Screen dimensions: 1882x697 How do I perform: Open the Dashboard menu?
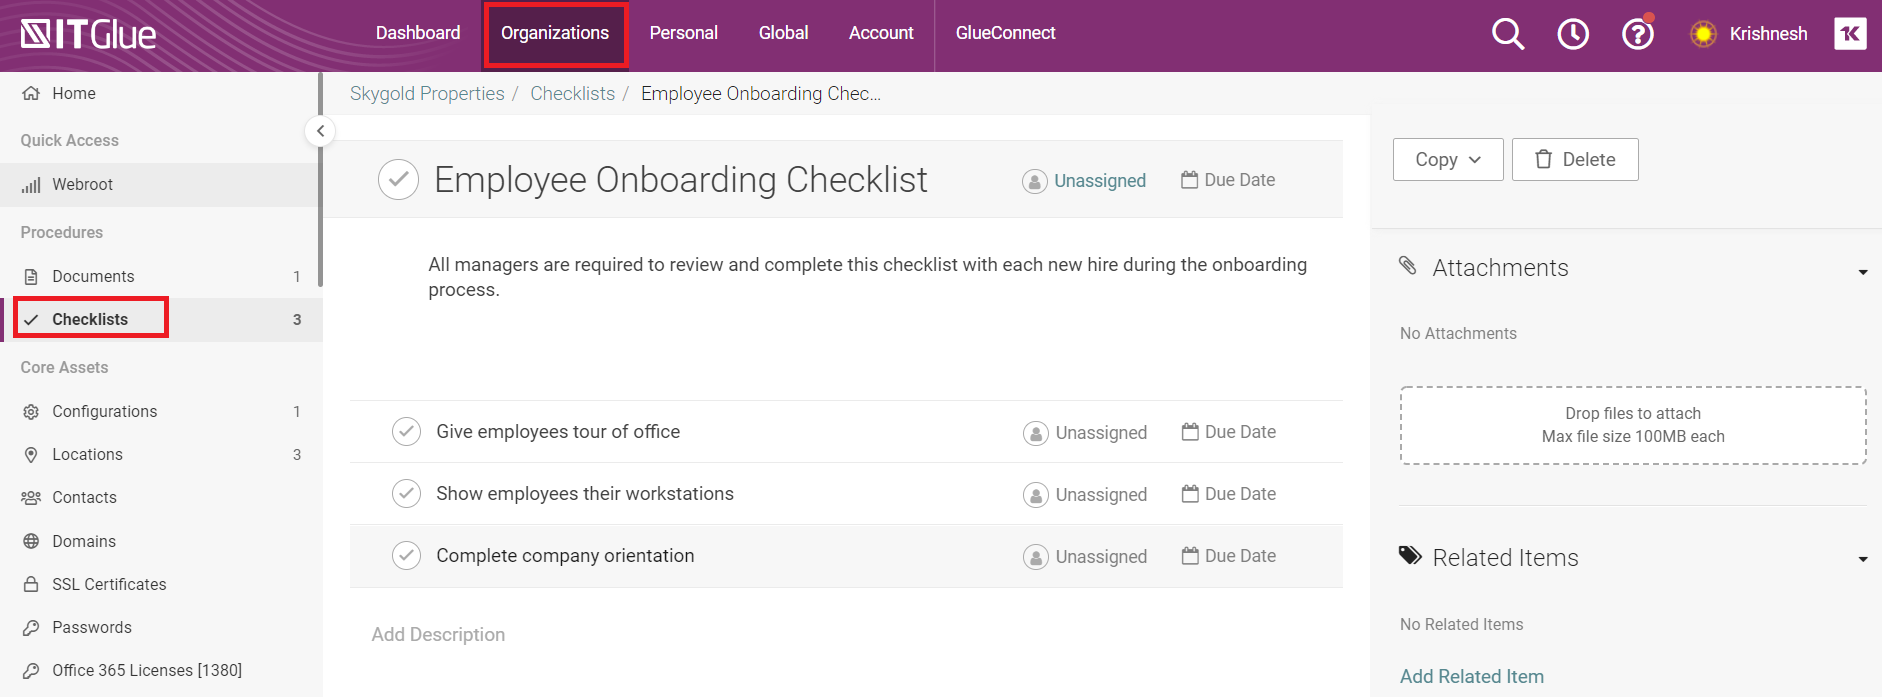click(x=418, y=33)
